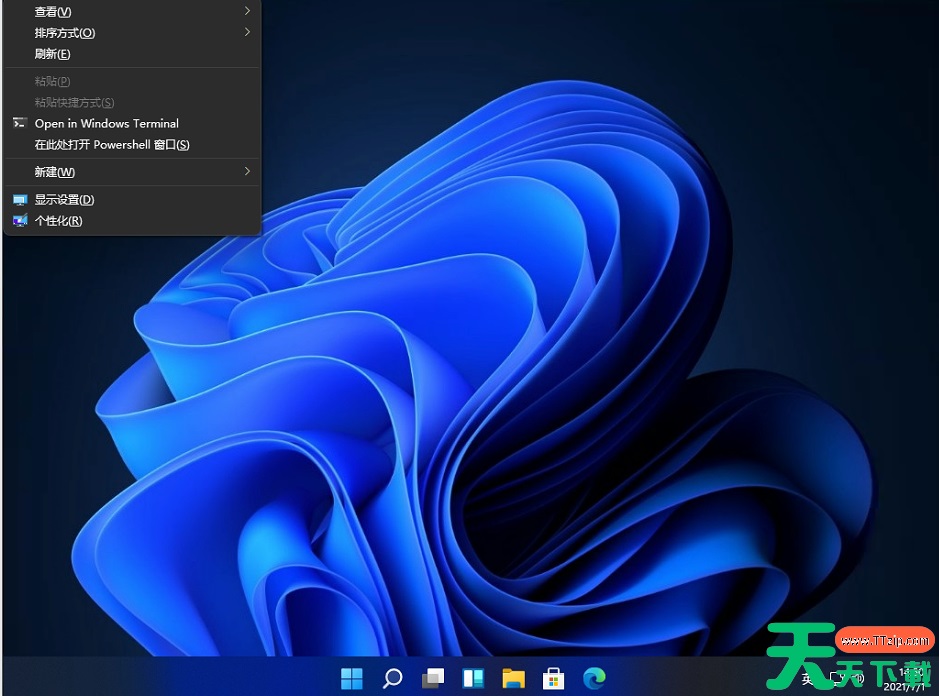Launch Microsoft Edge from the taskbar
The height and width of the screenshot is (696, 939).
pyautogui.click(x=594, y=678)
